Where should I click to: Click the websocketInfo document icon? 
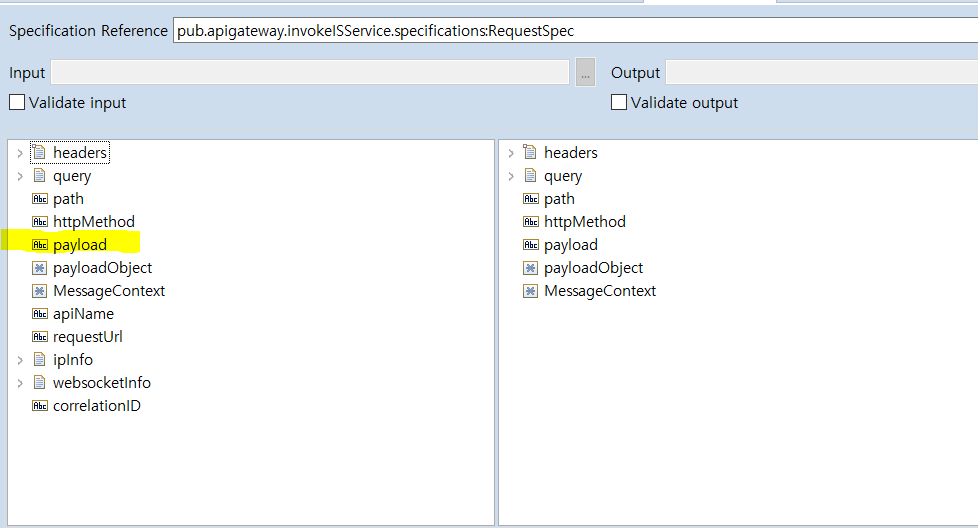tap(40, 383)
